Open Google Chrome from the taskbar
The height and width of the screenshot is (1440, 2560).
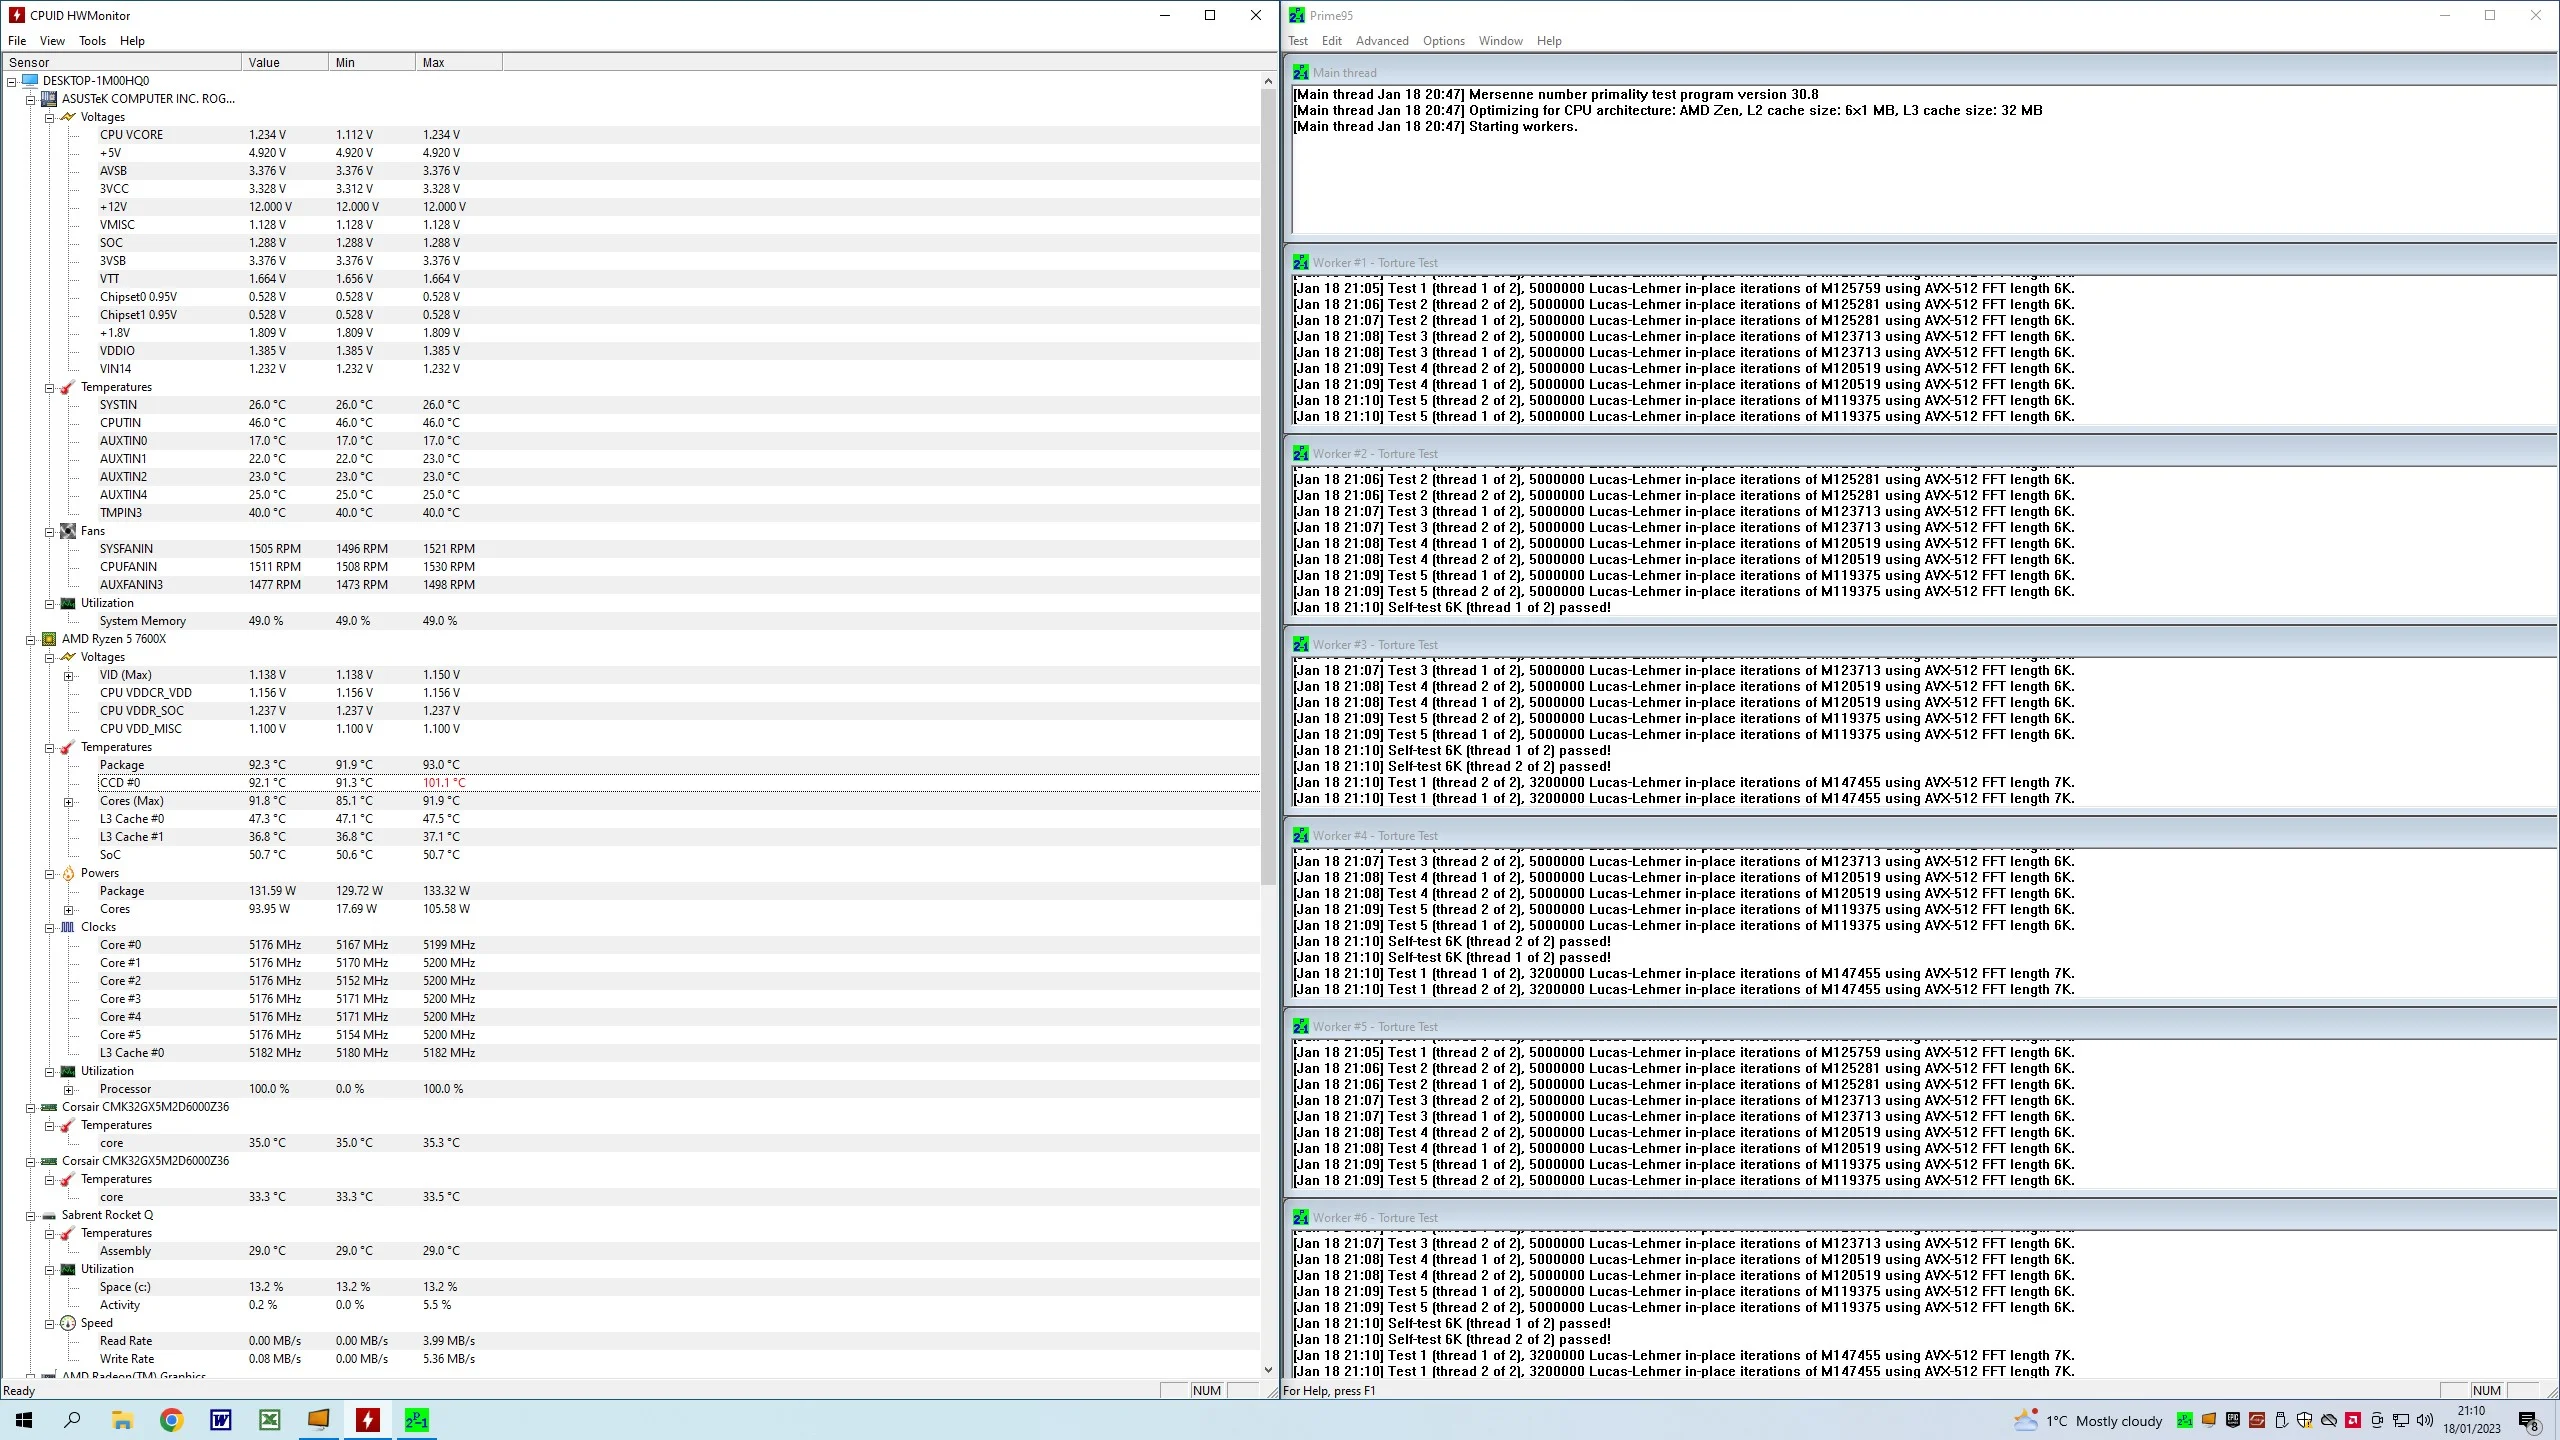pos(172,1420)
